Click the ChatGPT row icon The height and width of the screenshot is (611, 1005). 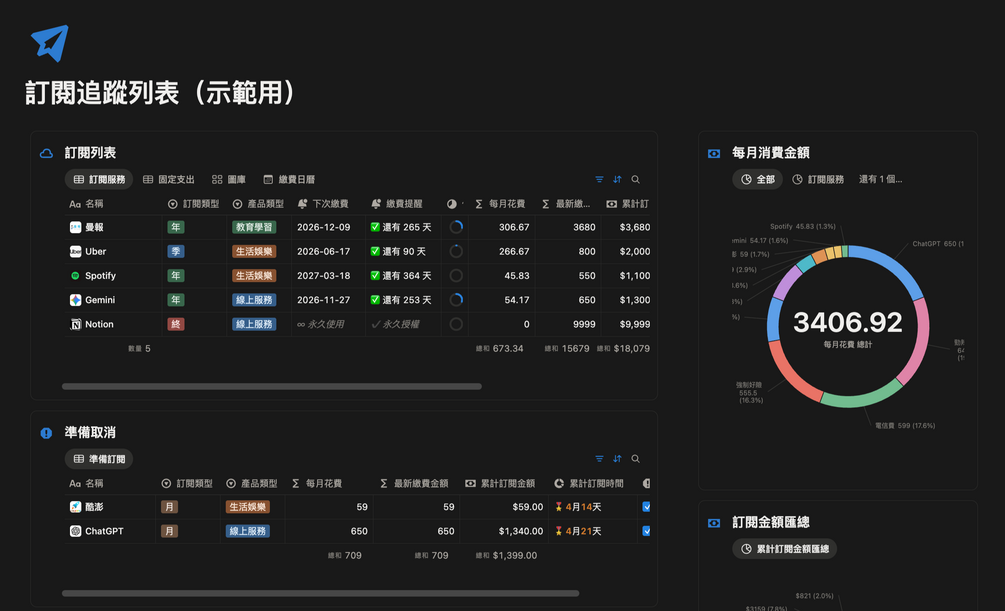pyautogui.click(x=75, y=531)
